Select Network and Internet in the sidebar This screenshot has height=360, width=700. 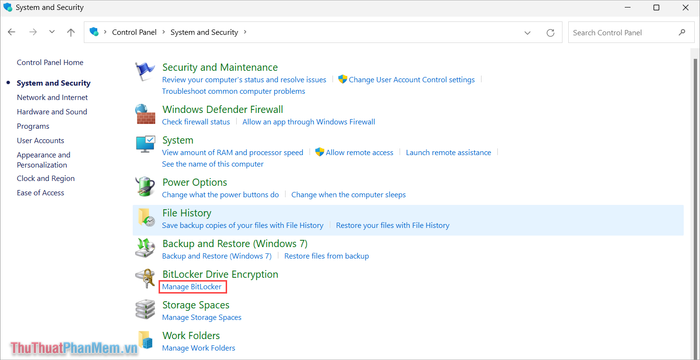pyautogui.click(x=52, y=97)
